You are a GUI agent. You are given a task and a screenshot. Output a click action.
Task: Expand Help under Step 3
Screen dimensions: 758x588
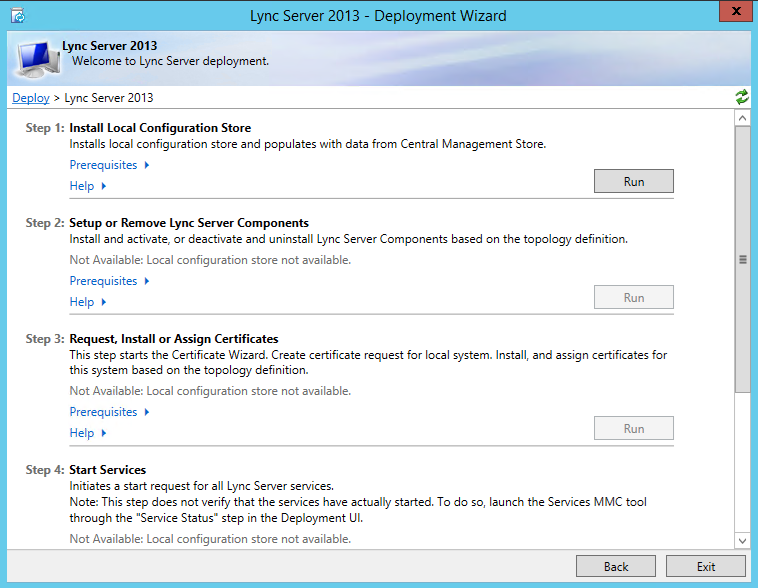click(x=87, y=433)
